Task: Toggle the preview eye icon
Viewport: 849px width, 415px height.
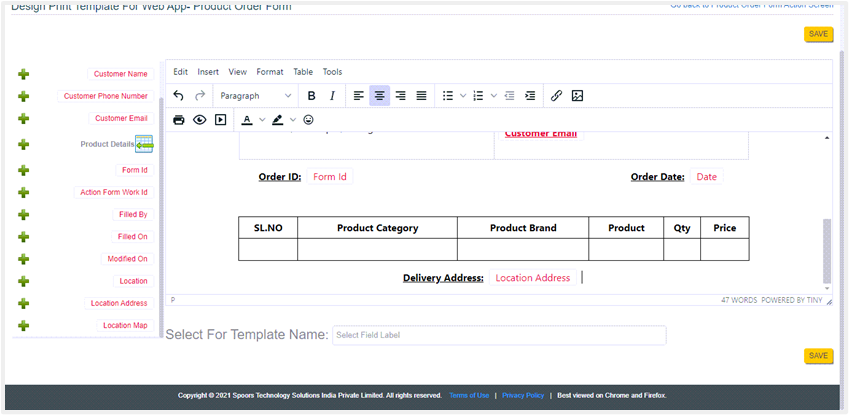Action: click(200, 120)
